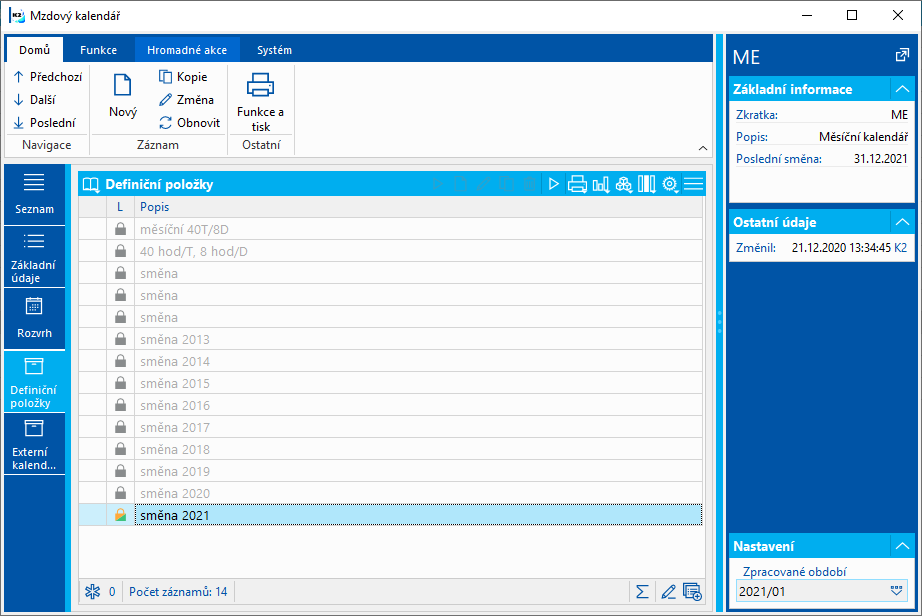Click the lock icon of row směna 2020
Image resolution: width=922 pixels, height=616 pixels.
(120, 493)
